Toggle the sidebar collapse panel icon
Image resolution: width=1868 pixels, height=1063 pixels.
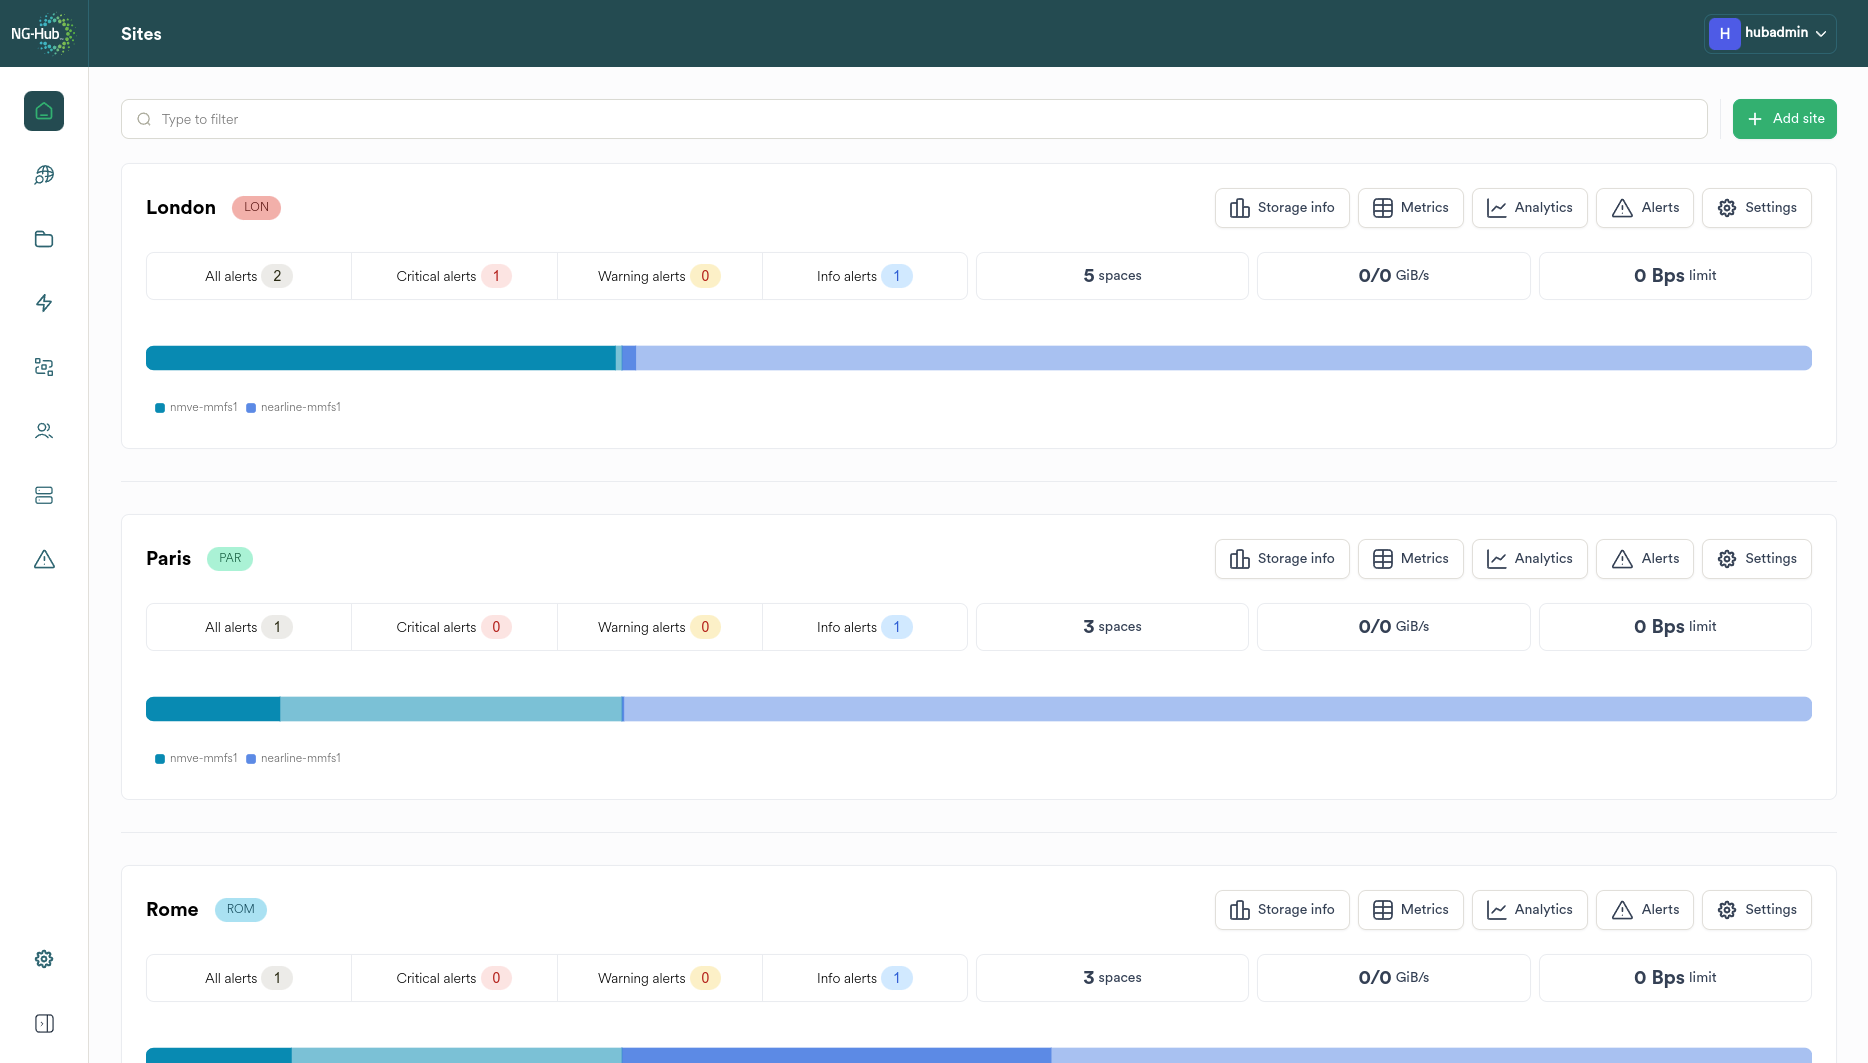[44, 1023]
